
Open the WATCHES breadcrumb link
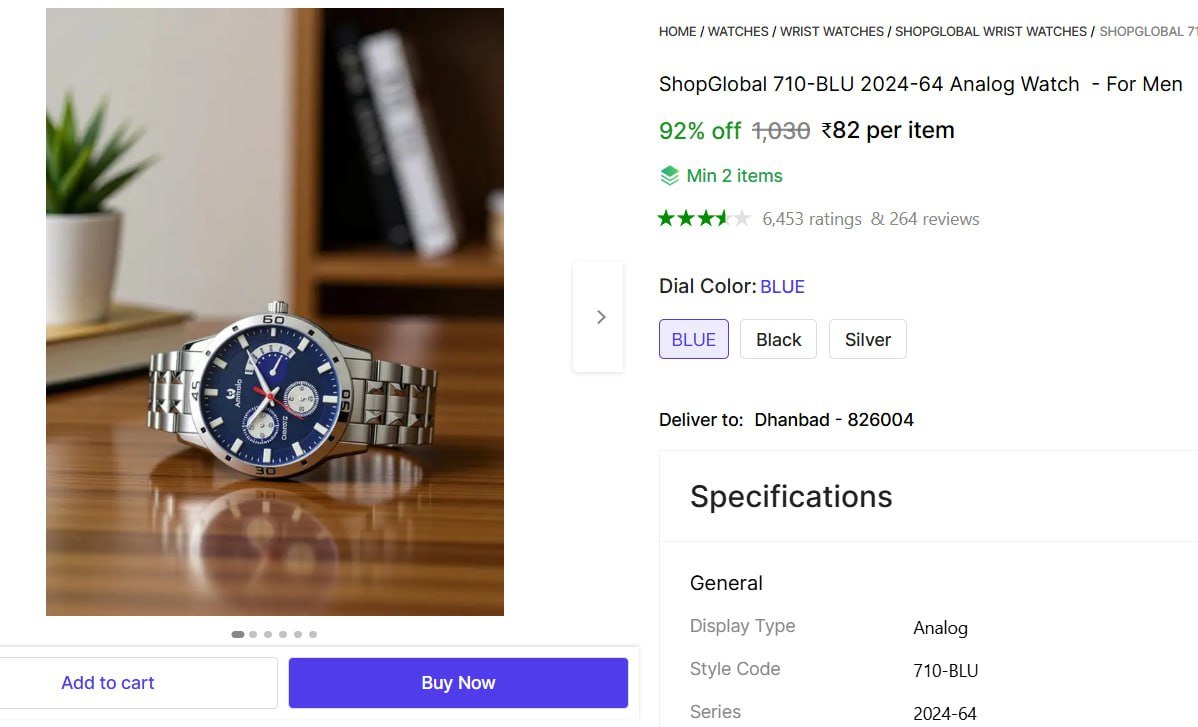[x=738, y=31]
